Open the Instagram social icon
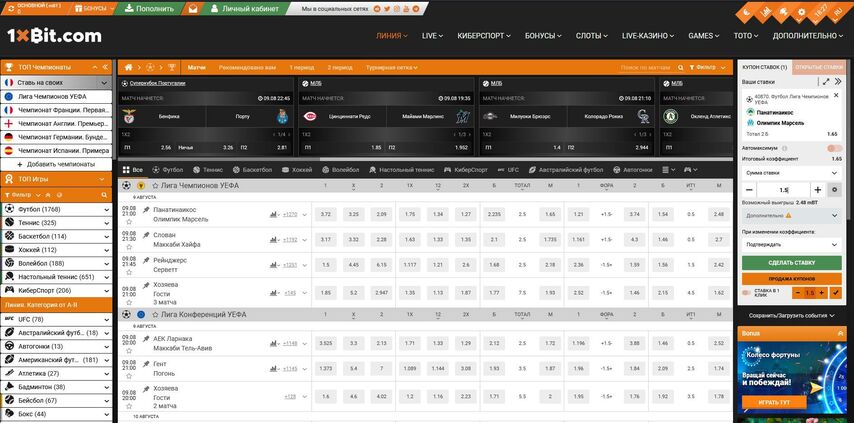The image size is (854, 423). pyautogui.click(x=397, y=9)
